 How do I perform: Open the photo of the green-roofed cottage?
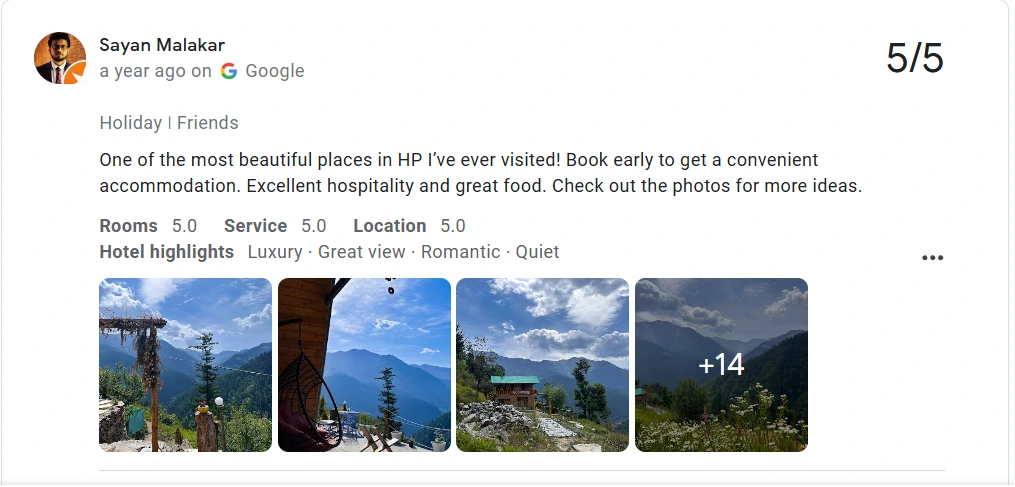pos(542,365)
